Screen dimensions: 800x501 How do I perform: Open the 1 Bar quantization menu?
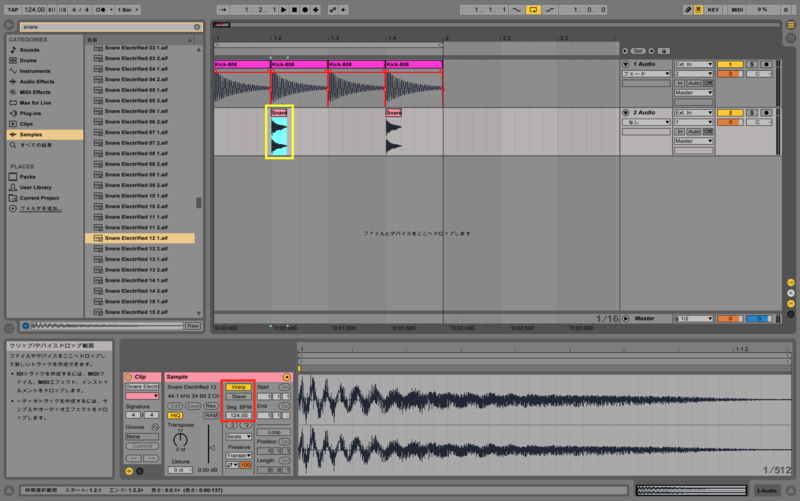(128, 10)
